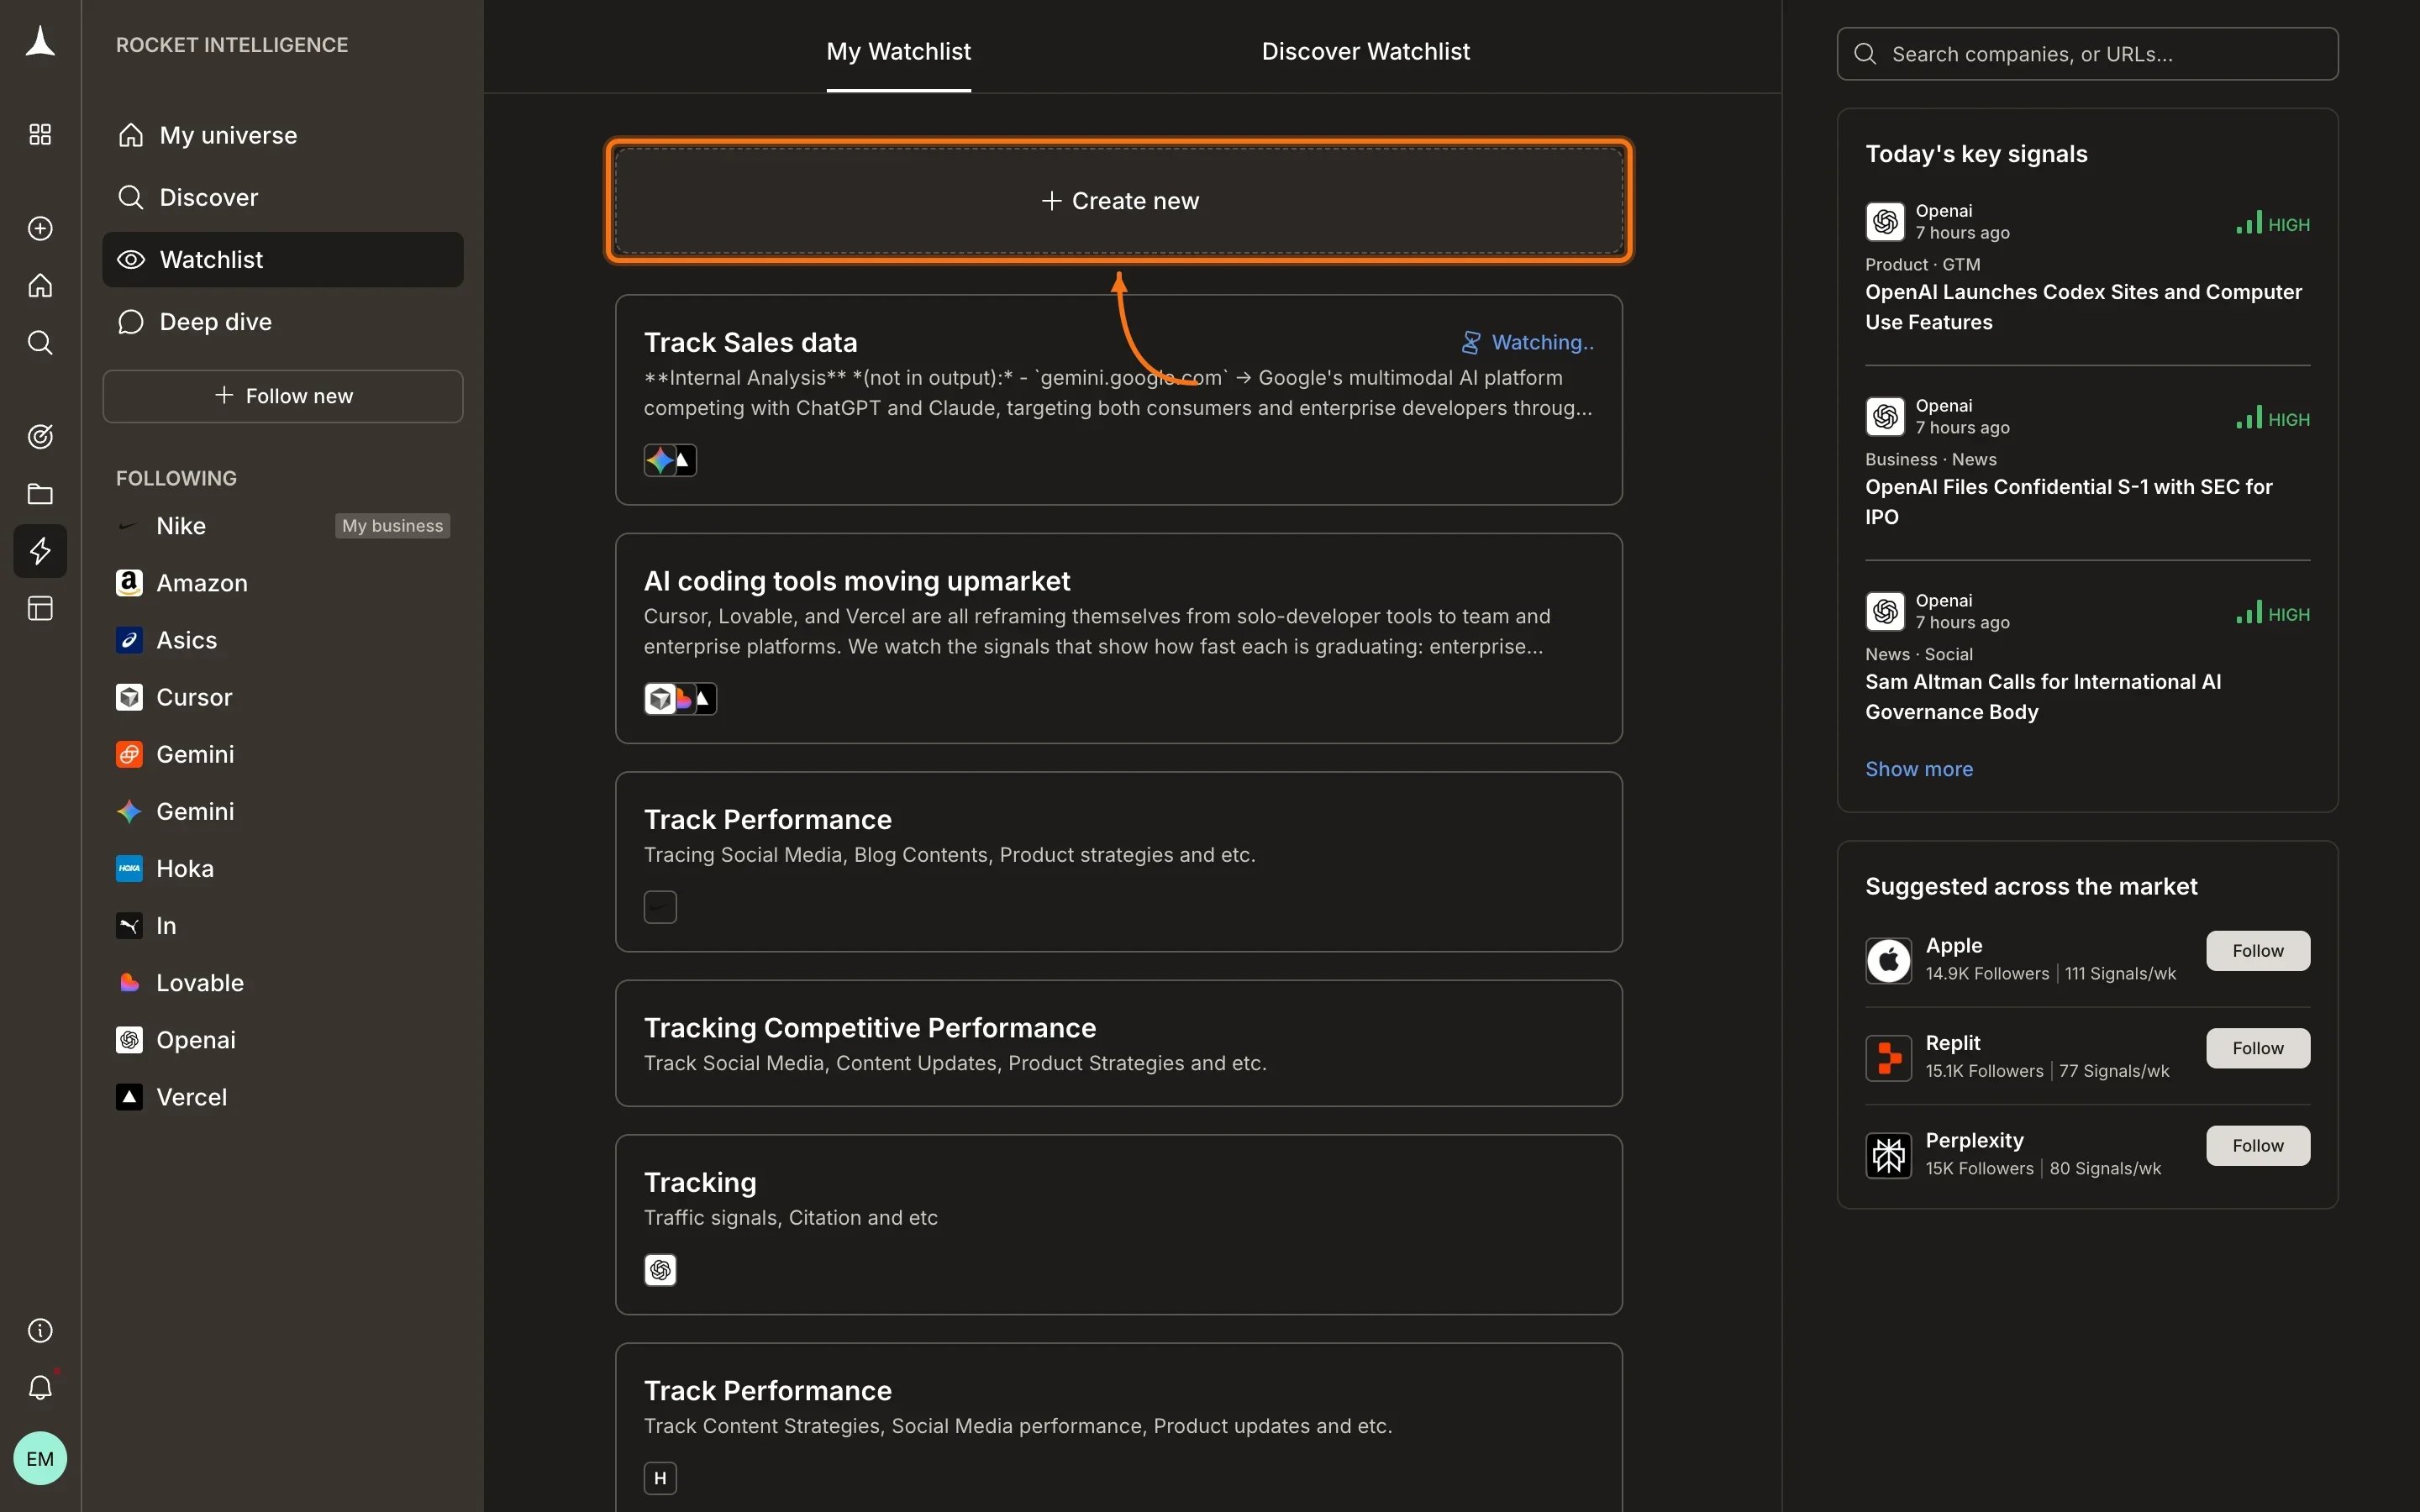Click Tracing Social Media, Blog Contents description
Viewport: 2420px width, 1512px height.
point(949,855)
